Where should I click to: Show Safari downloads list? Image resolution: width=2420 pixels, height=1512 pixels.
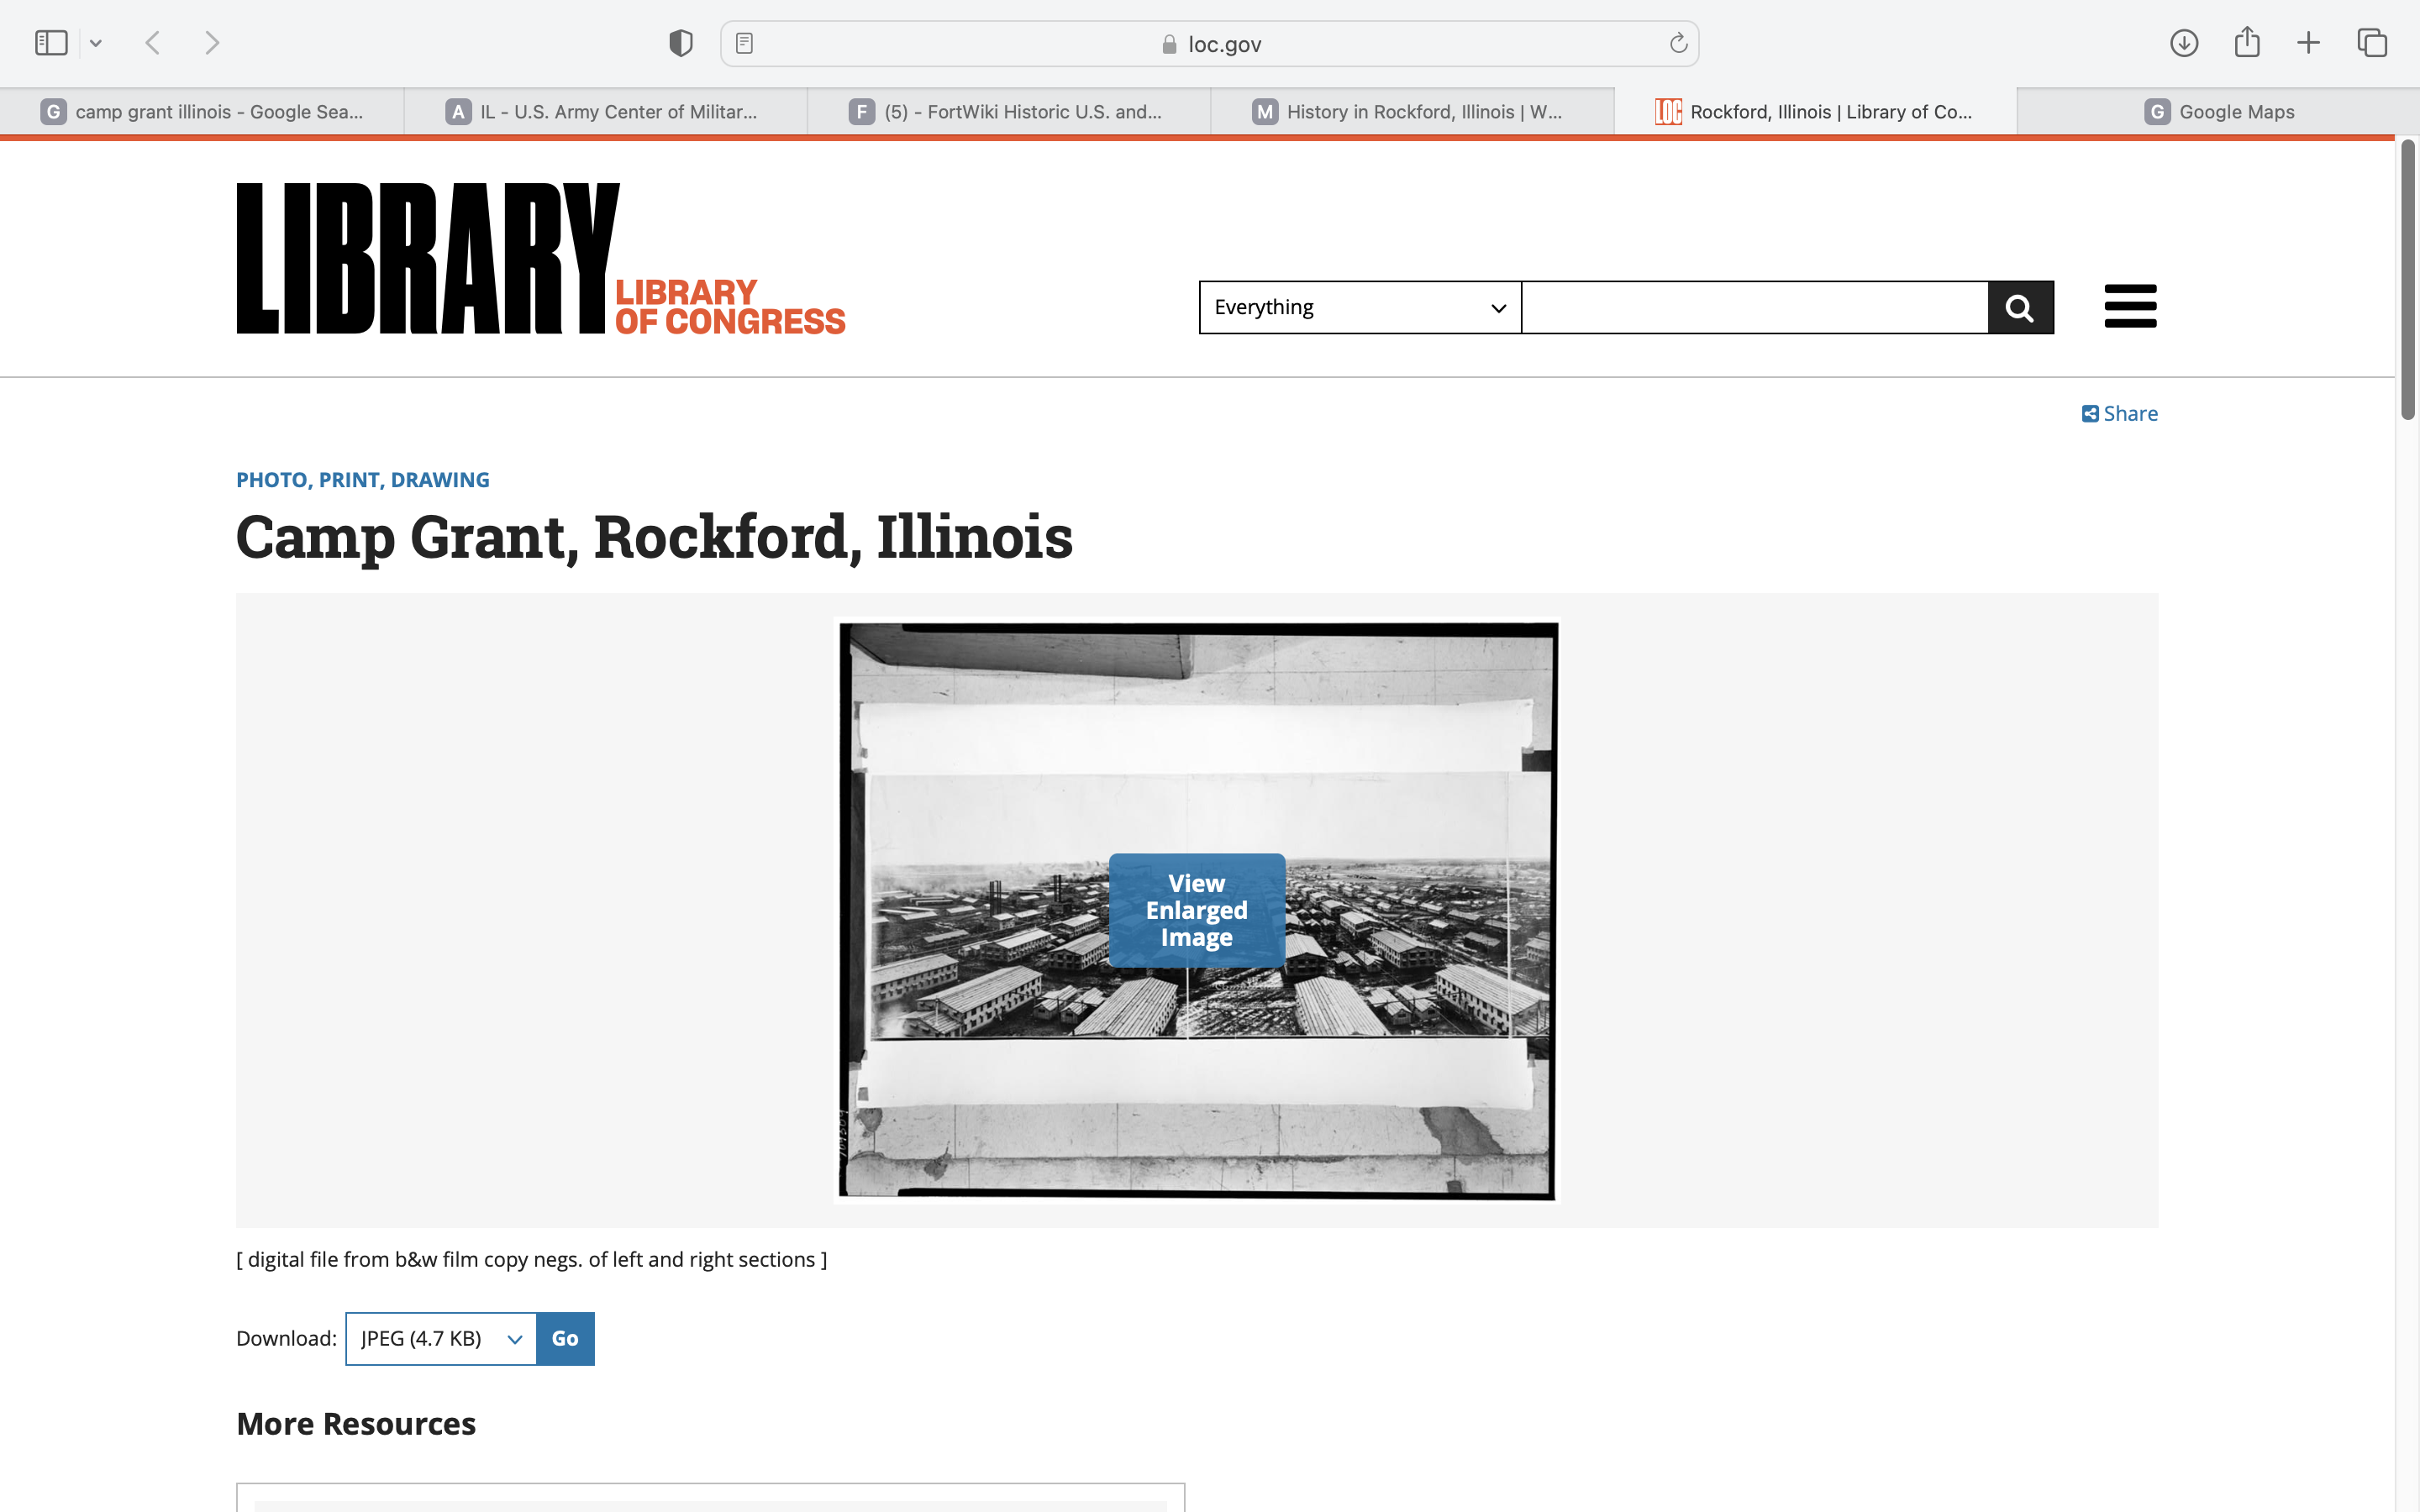click(2183, 43)
